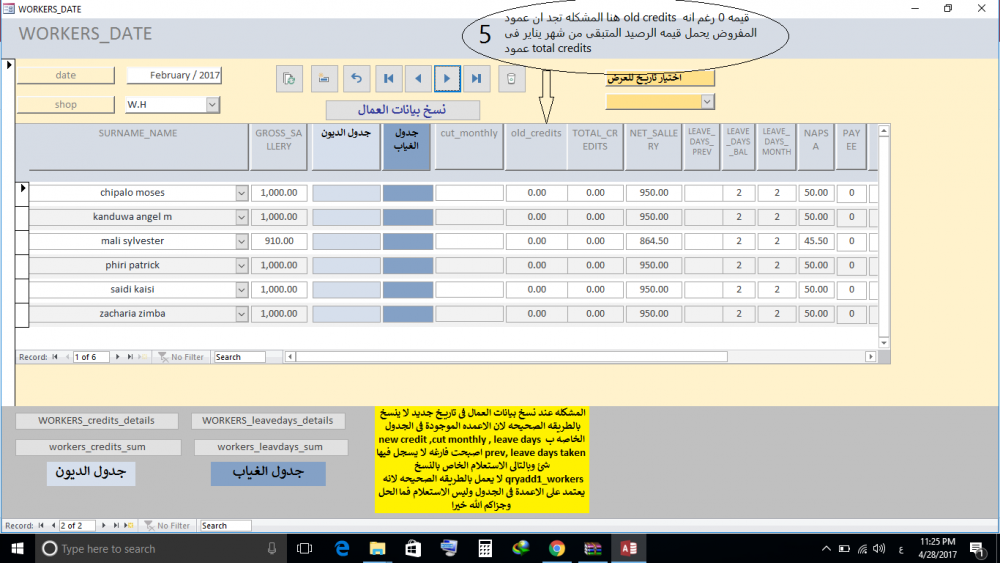This screenshot has height=563, width=1000.
Task: Jump to last record using toolbar button
Action: pyautogui.click(x=477, y=77)
